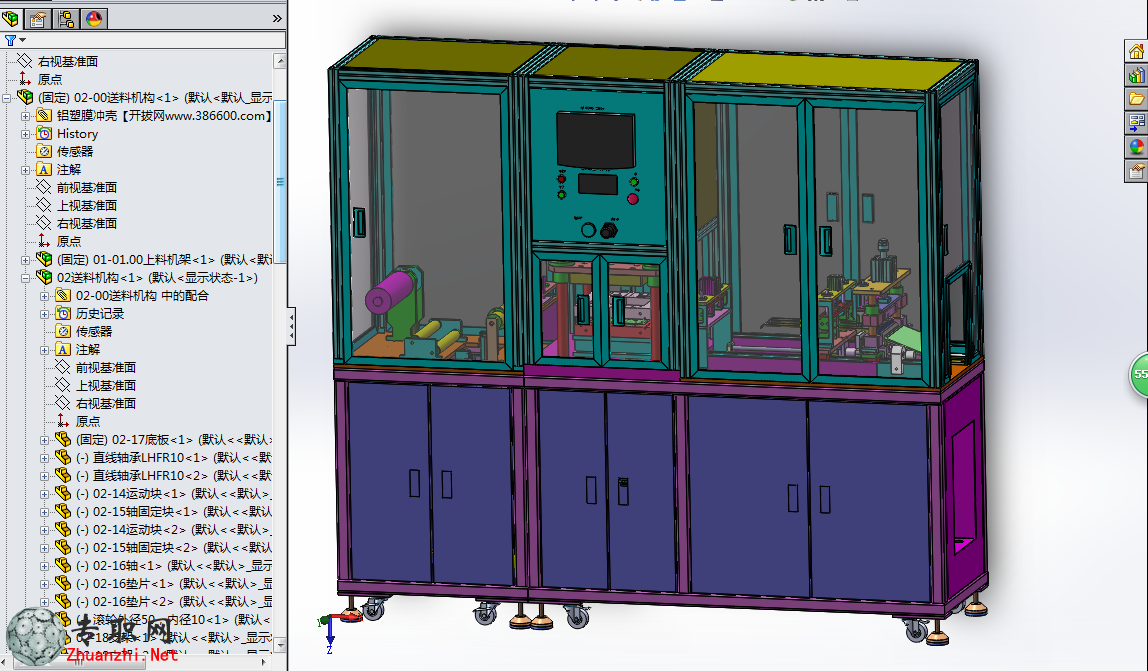Select 铝塑膜冲壳【开拔网www.386600.com】 tree item
The image size is (1148, 671).
click(x=164, y=116)
